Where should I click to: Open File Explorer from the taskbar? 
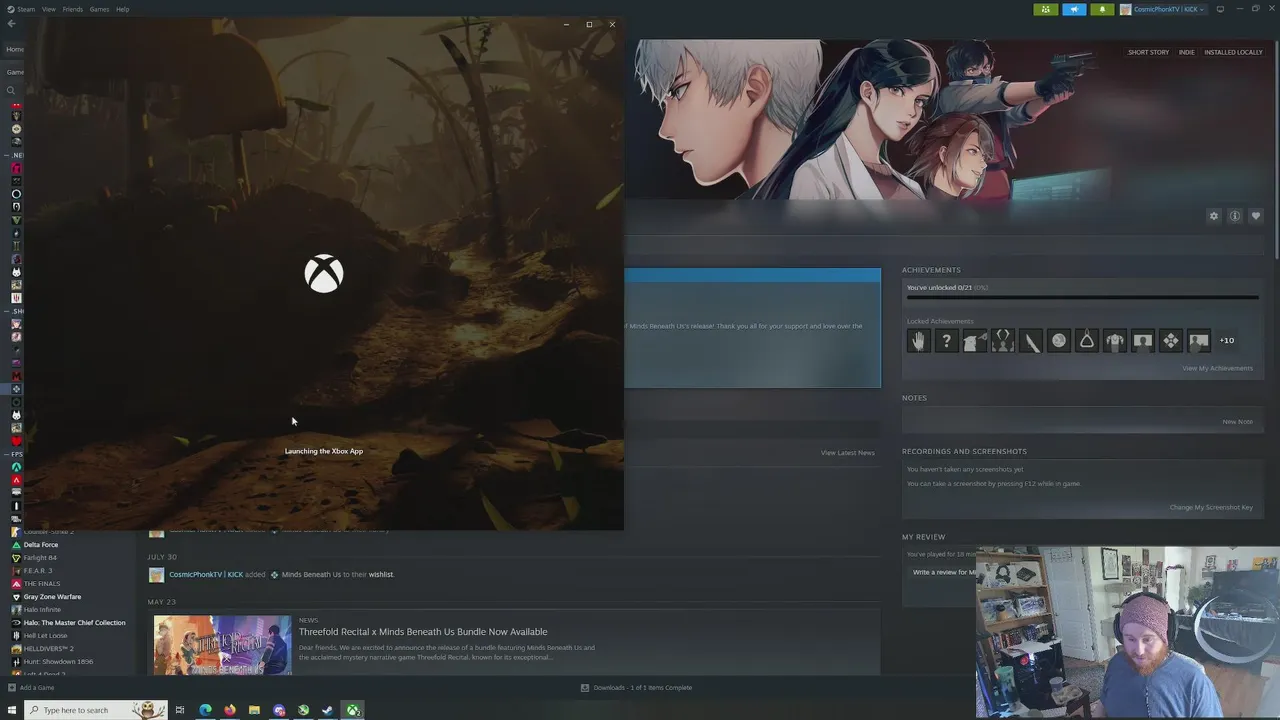tap(254, 710)
